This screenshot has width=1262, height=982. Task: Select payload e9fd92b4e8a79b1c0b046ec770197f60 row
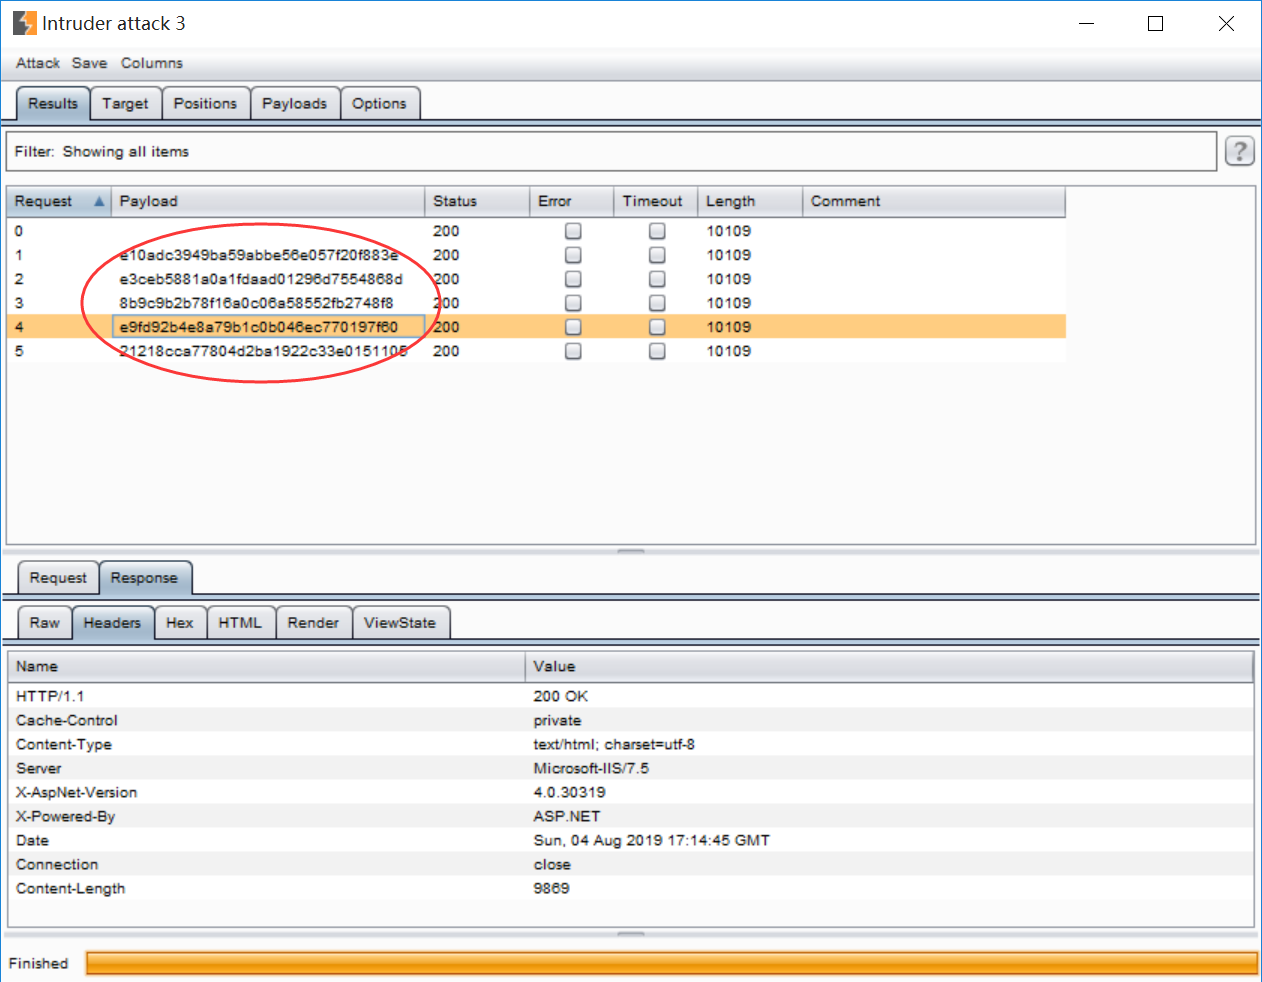coord(536,327)
